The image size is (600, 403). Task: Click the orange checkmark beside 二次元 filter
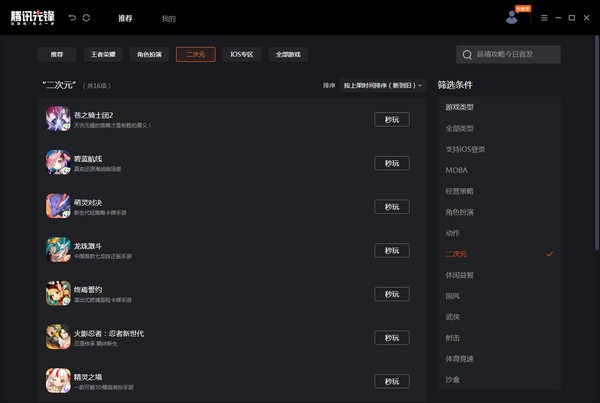[549, 254]
